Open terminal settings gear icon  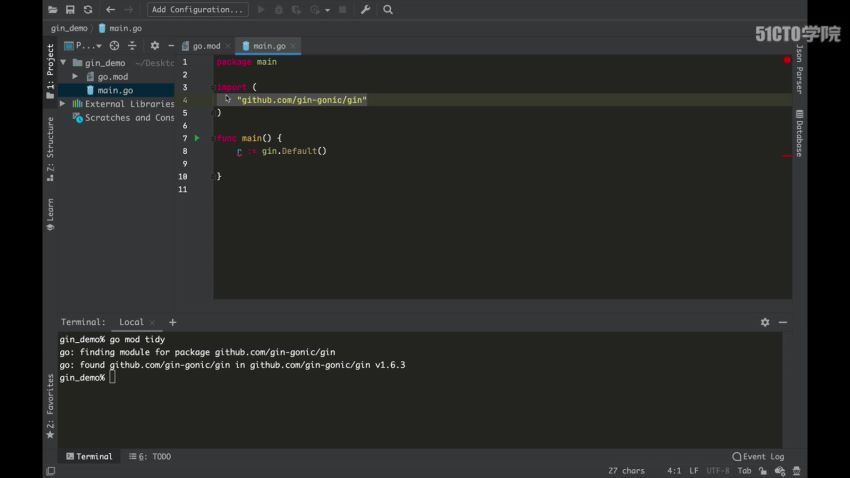pos(765,322)
